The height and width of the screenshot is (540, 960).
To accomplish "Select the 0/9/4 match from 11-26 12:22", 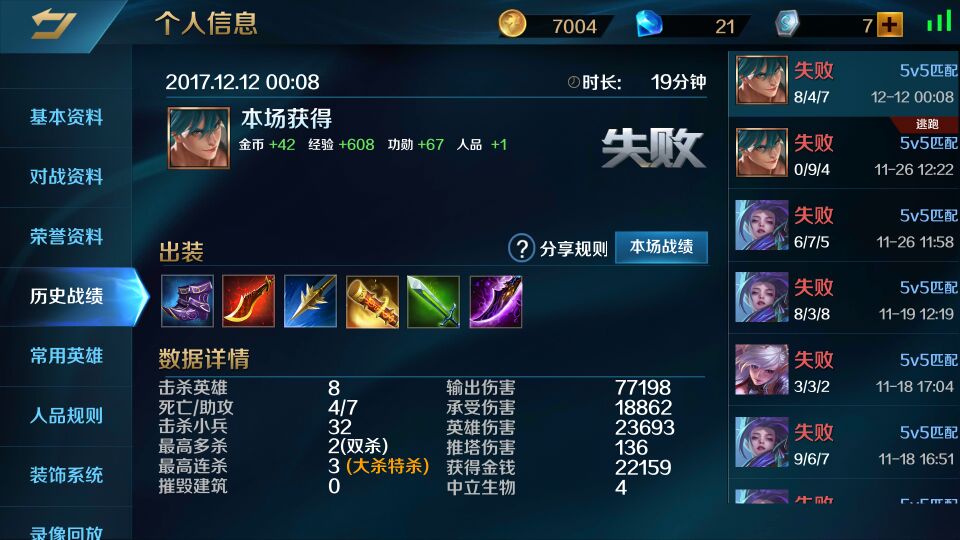I will [x=844, y=153].
